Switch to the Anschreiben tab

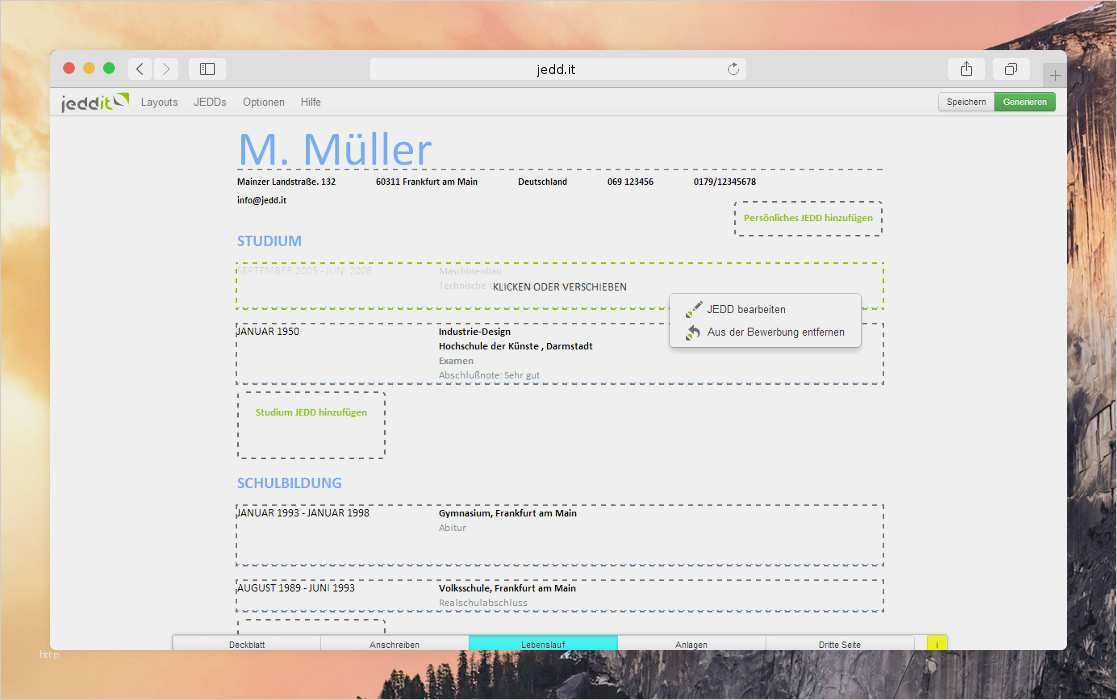coord(394,644)
